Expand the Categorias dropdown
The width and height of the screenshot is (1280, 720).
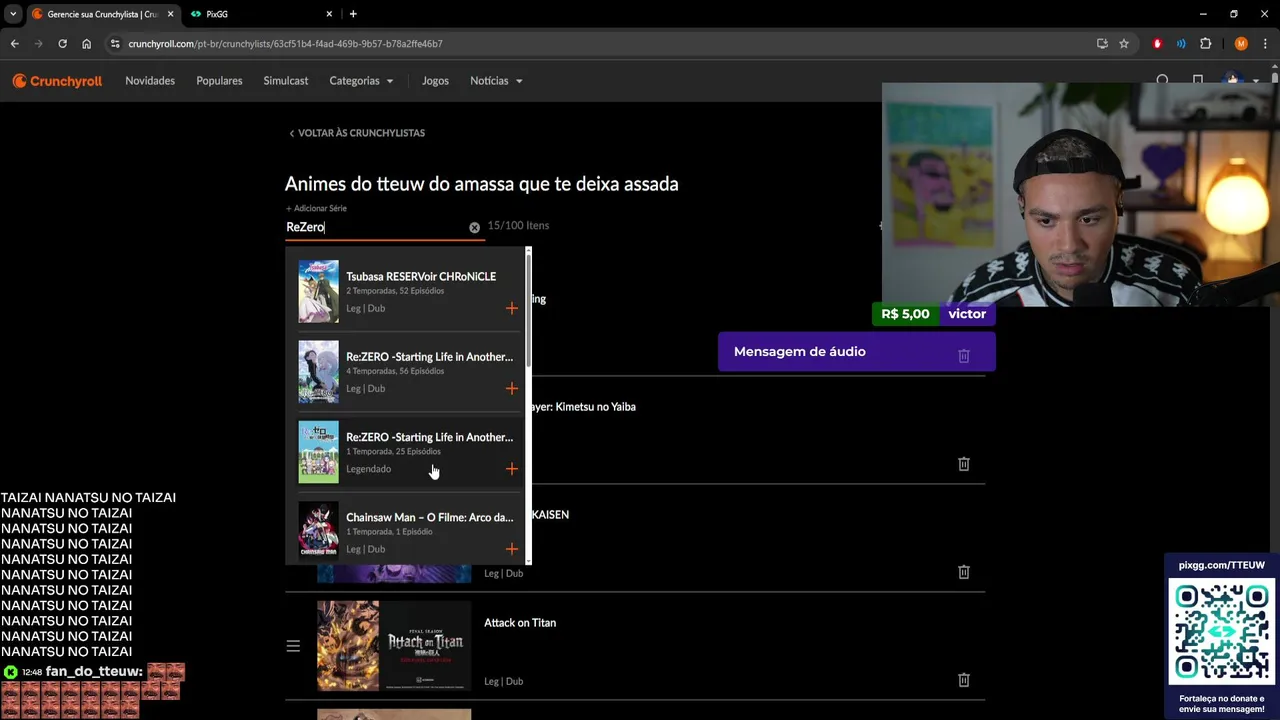coord(361,81)
